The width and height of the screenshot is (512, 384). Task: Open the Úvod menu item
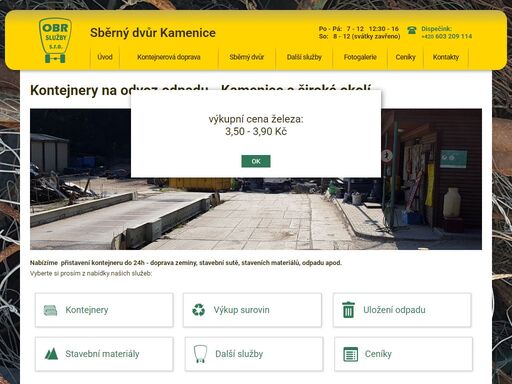(105, 57)
